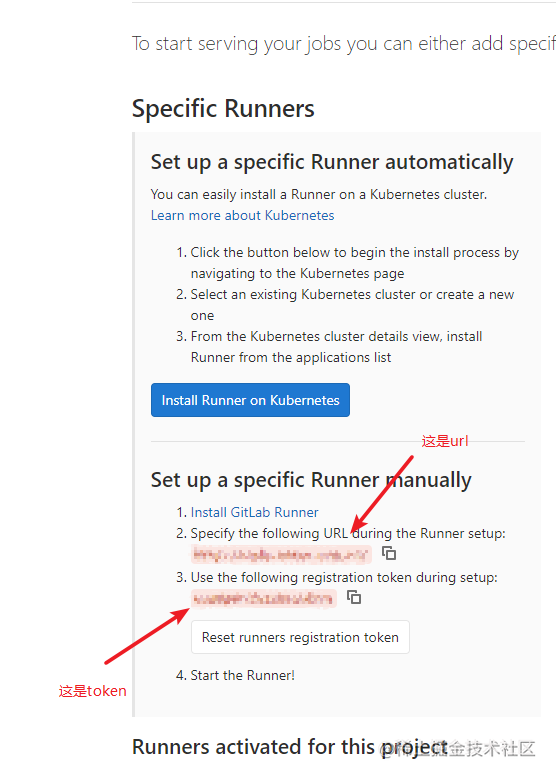Screen dimensions: 556x778
Task: Click step 'Select an existing Kubernetes cluster' text
Action: 352,305
